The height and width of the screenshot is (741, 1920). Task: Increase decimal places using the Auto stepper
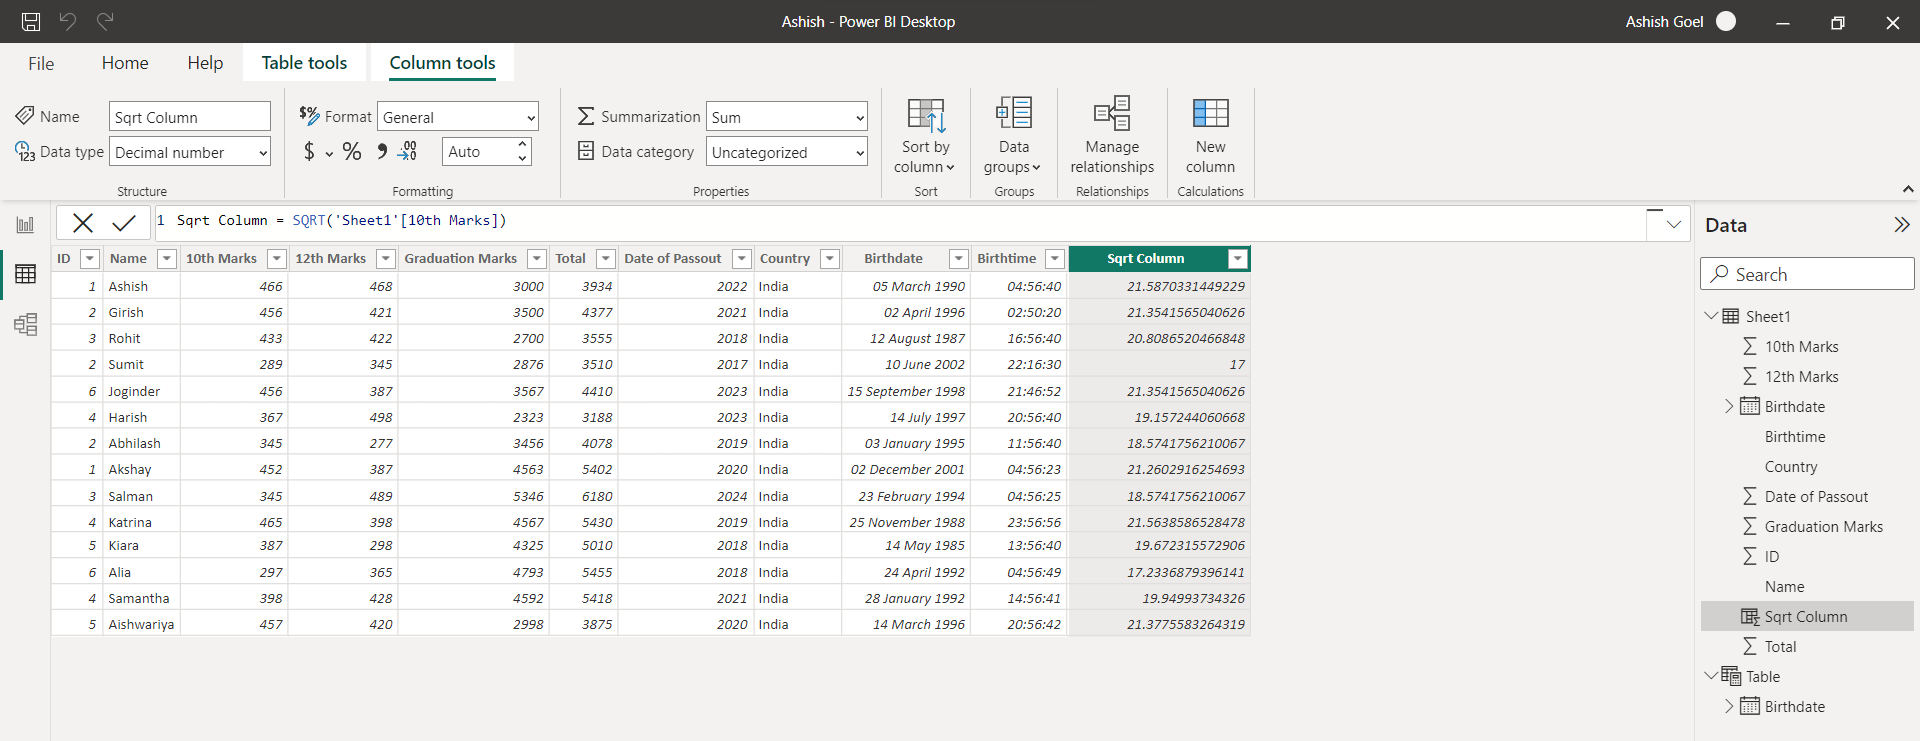(x=522, y=145)
